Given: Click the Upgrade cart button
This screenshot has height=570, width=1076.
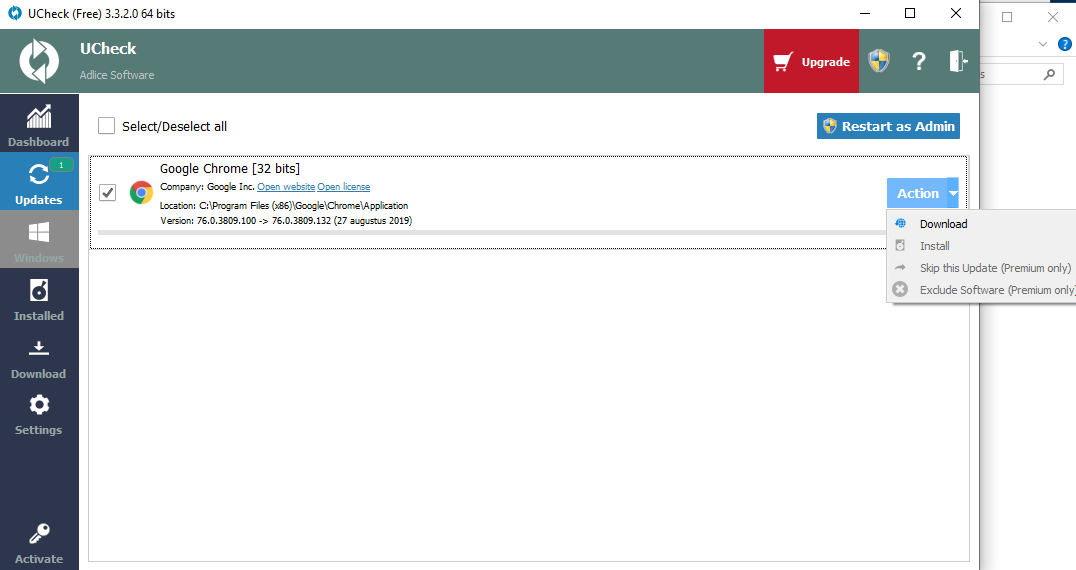Looking at the screenshot, I should (811, 61).
